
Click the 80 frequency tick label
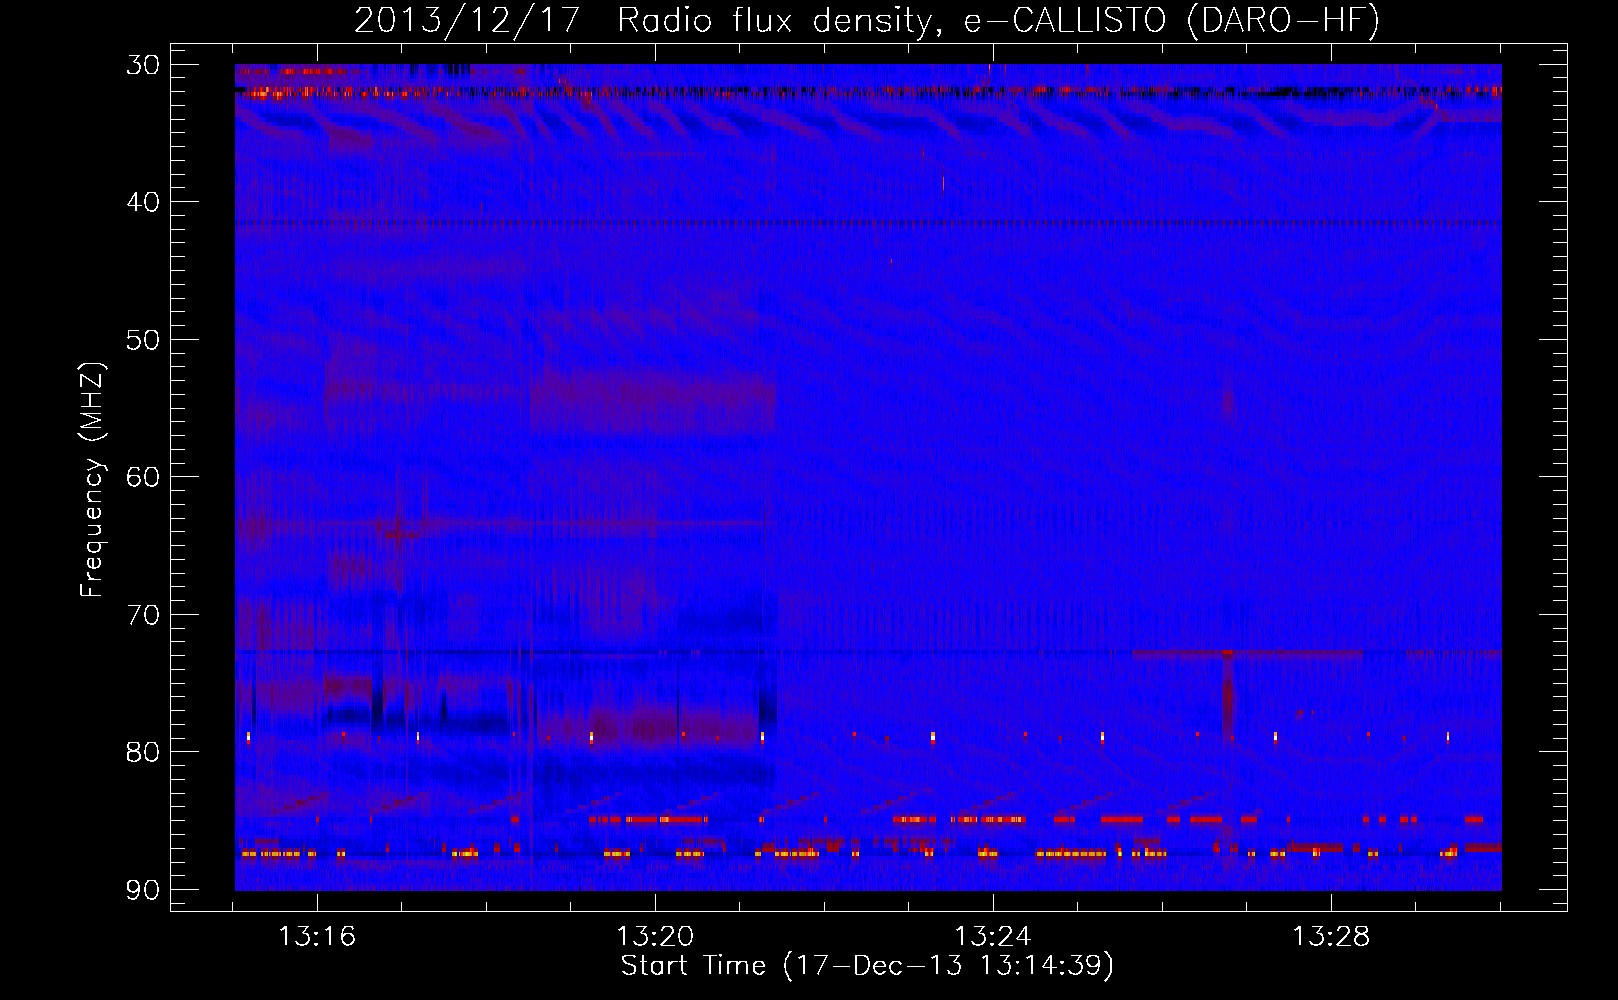pyautogui.click(x=143, y=752)
